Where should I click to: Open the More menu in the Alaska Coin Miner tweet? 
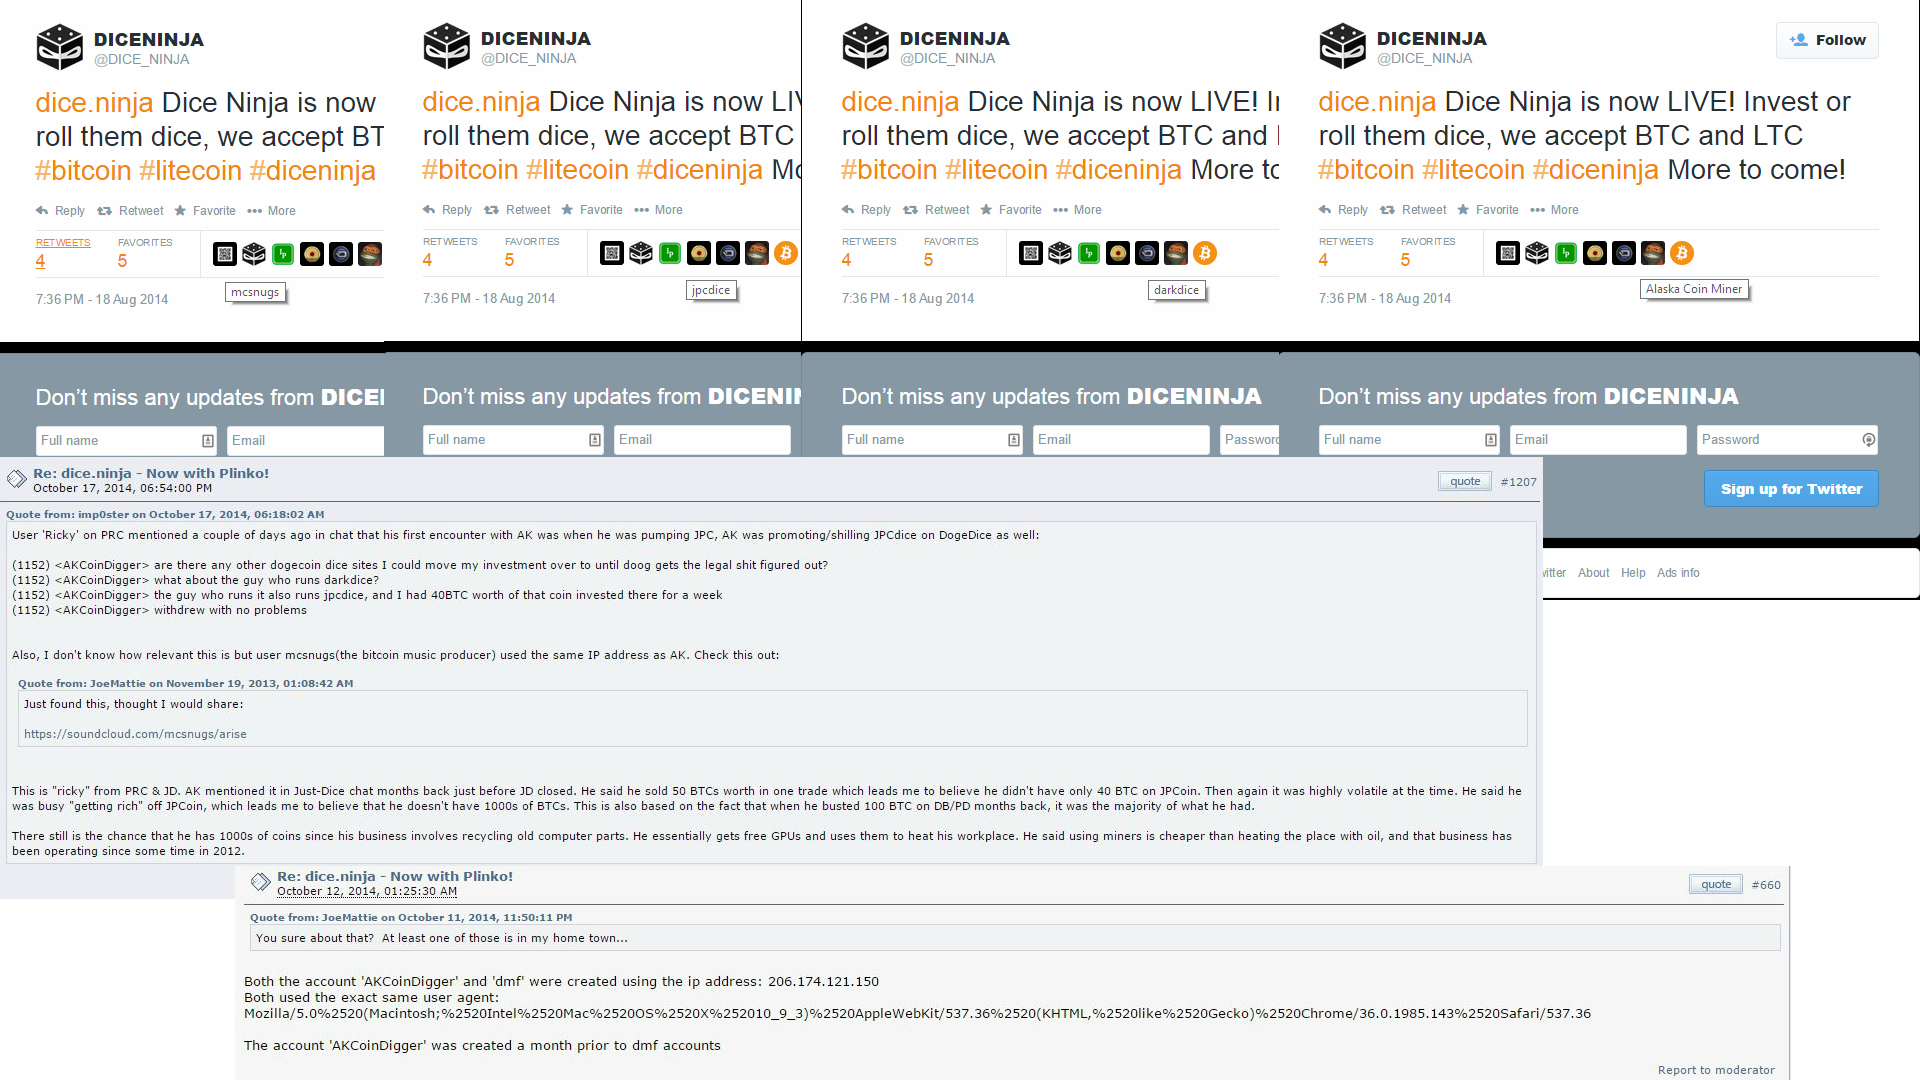click(1554, 210)
